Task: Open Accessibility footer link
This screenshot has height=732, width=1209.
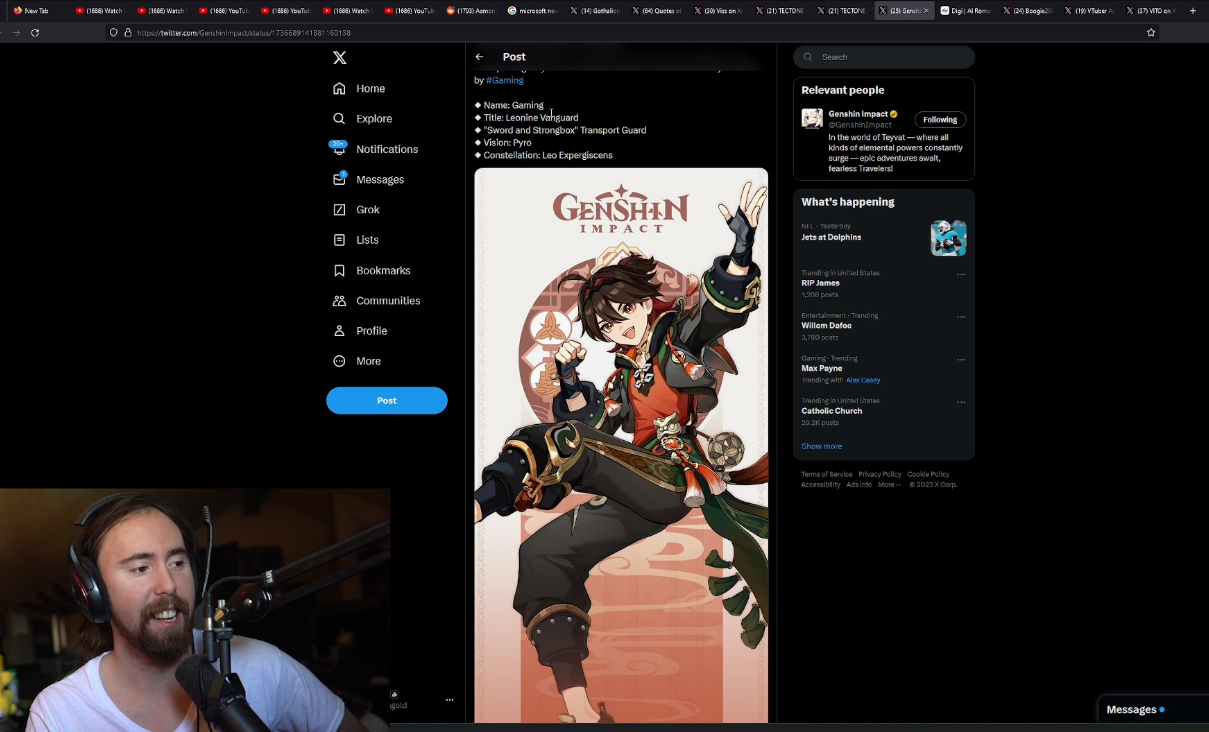Action: point(820,484)
